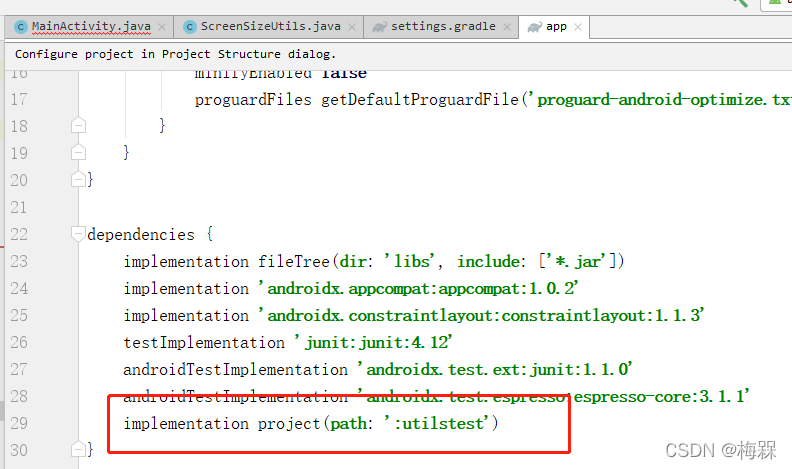792x469 pixels.
Task: Click line number 29 in the gutter
Action: tap(19, 423)
